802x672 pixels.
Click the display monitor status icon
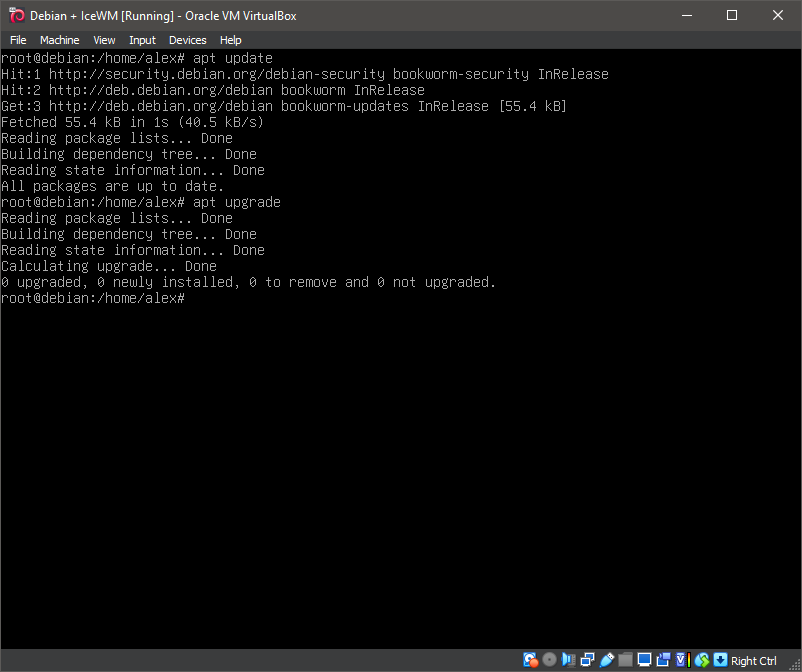click(644, 660)
